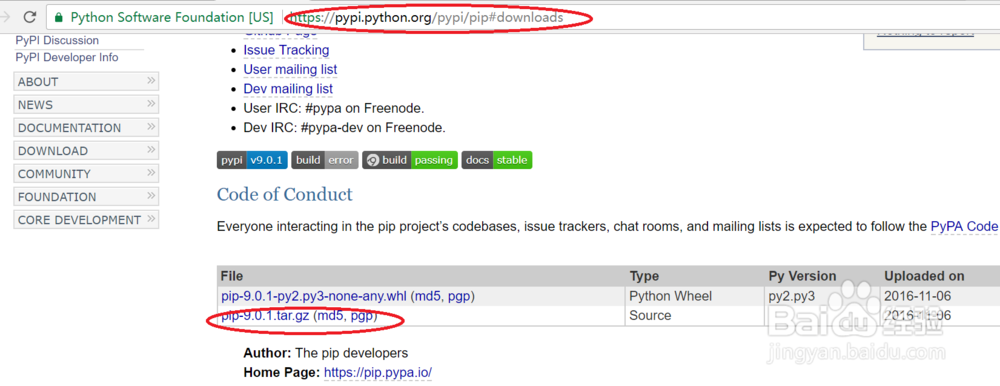Viewport: 1000px width, 386px height.
Task: Reload the page with the refresh icon
Action: pyautogui.click(x=29, y=17)
